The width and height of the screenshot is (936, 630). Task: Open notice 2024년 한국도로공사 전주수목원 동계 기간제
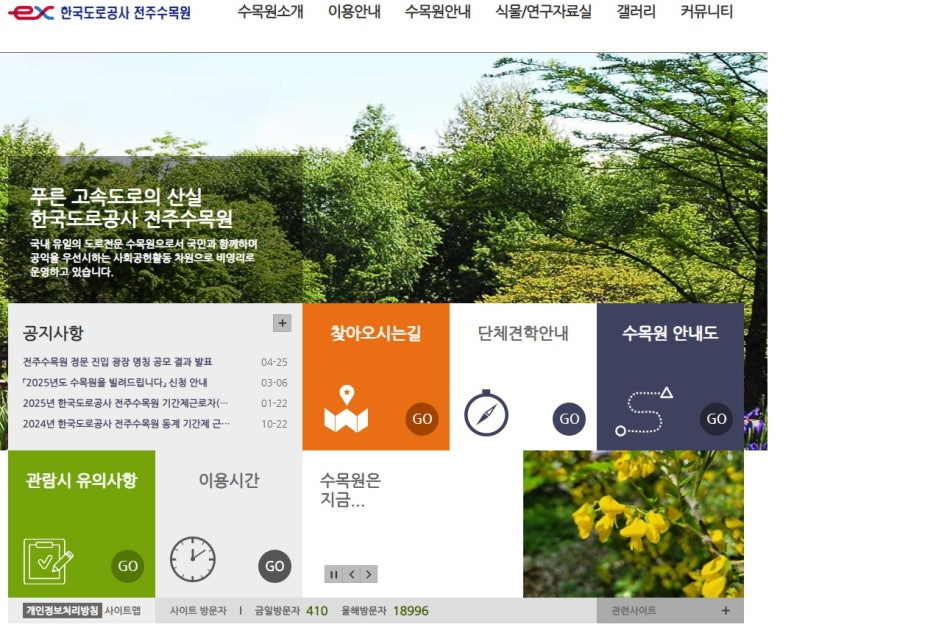[126, 424]
